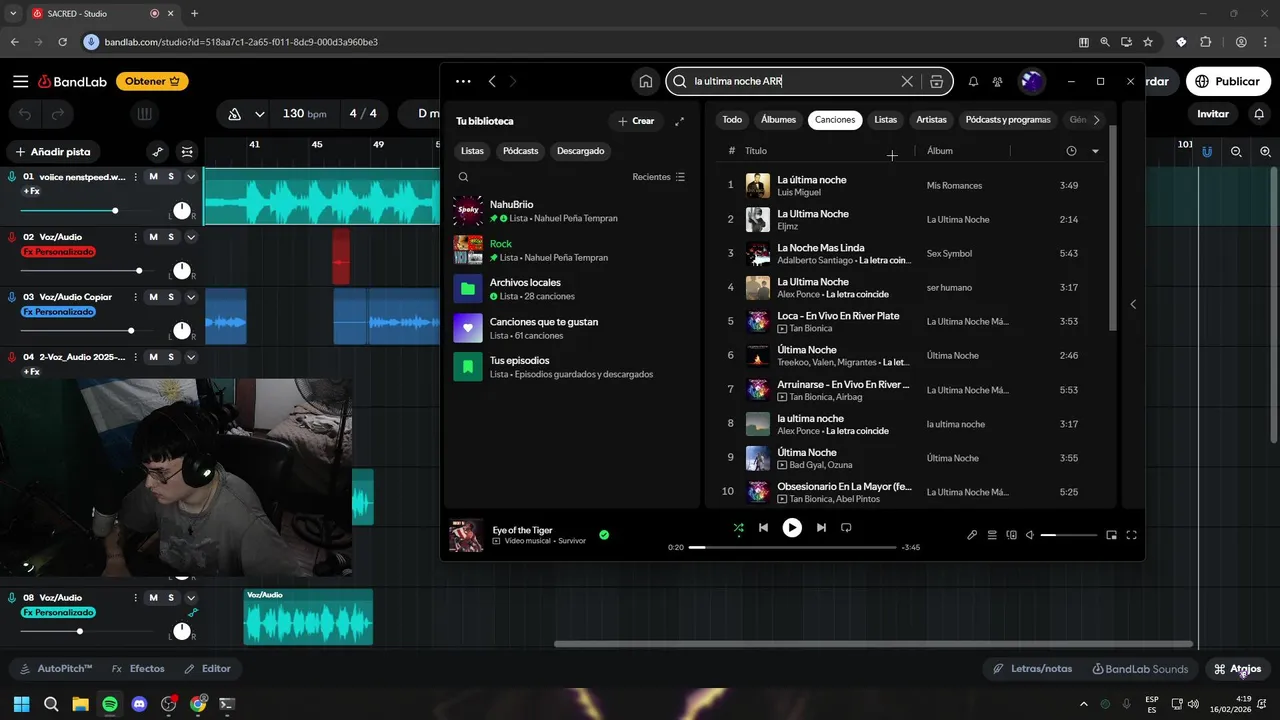Select Pódcasts y programas filter
This screenshot has width=1280, height=720.
(1008, 120)
